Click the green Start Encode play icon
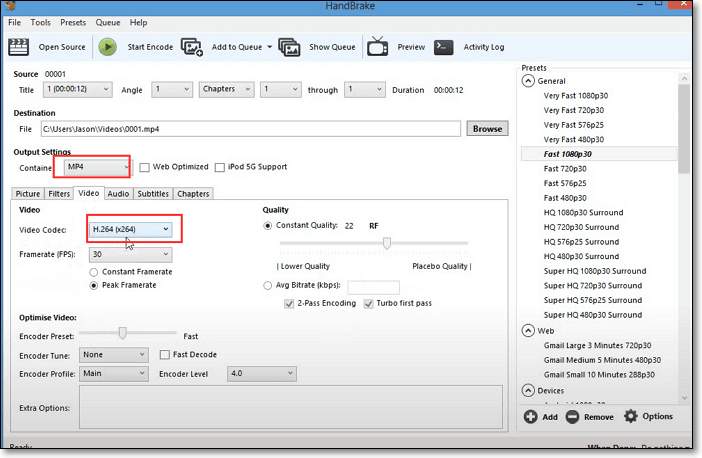Viewport: 702px width, 458px height. coord(107,47)
